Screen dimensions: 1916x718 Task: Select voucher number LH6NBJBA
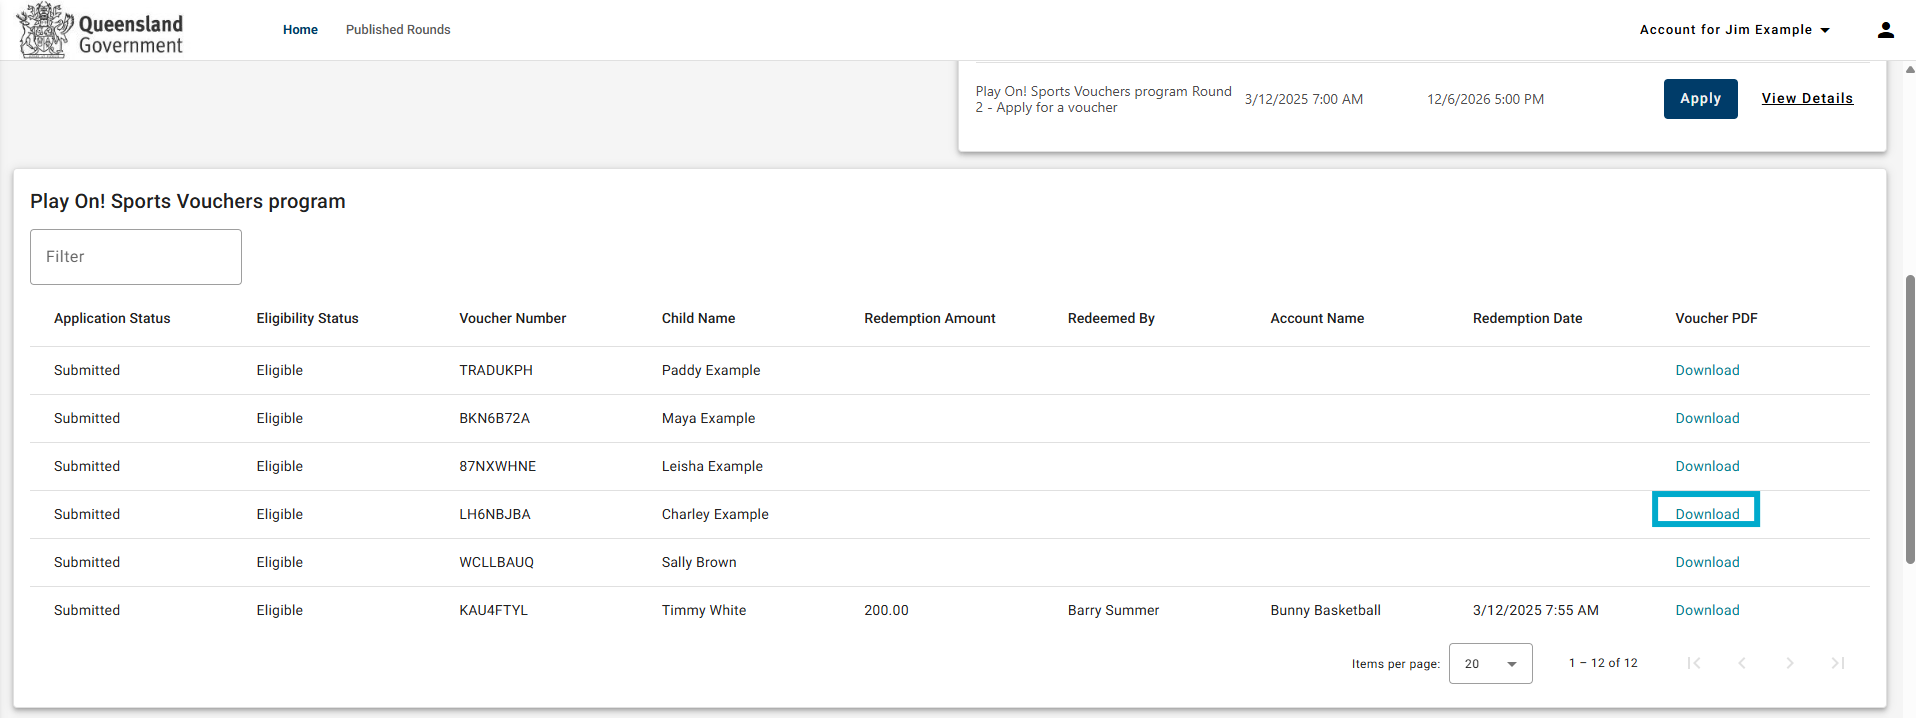pyautogui.click(x=495, y=514)
